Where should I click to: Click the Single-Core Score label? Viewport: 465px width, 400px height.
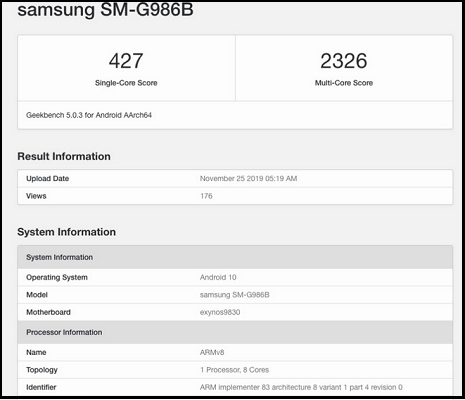pos(126,83)
